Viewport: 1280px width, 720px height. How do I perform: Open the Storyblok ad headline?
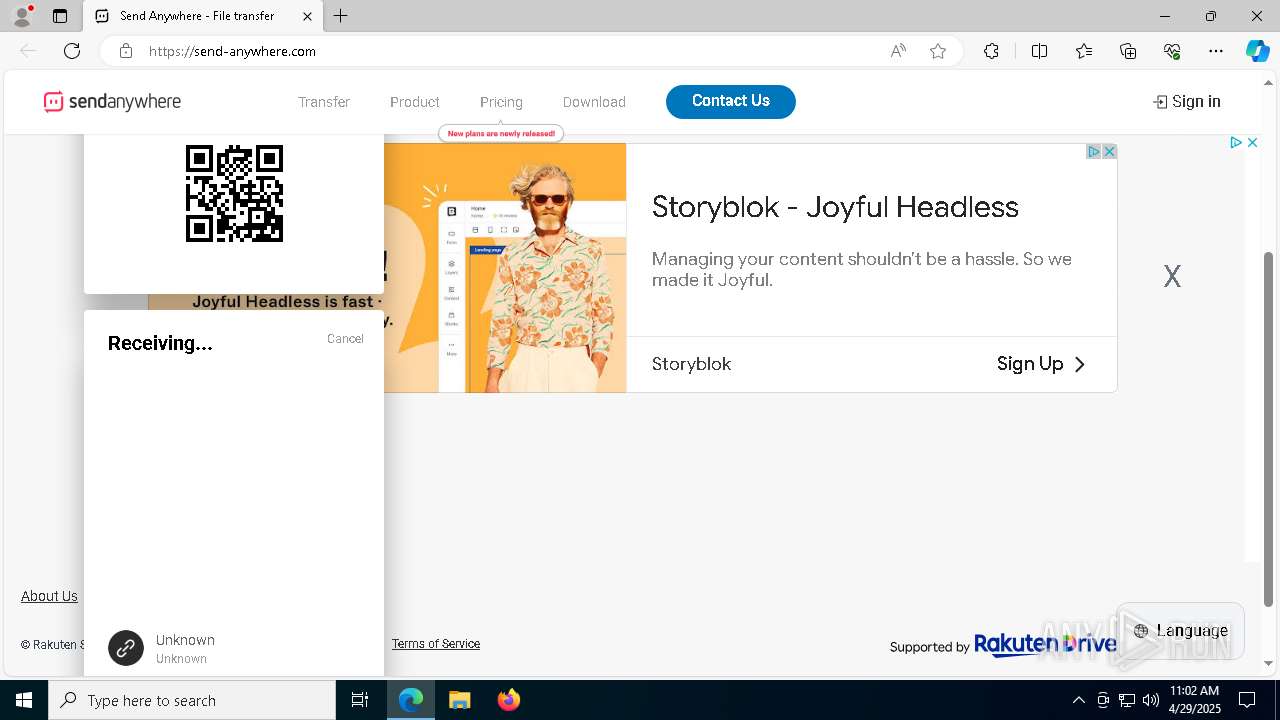[x=835, y=207]
